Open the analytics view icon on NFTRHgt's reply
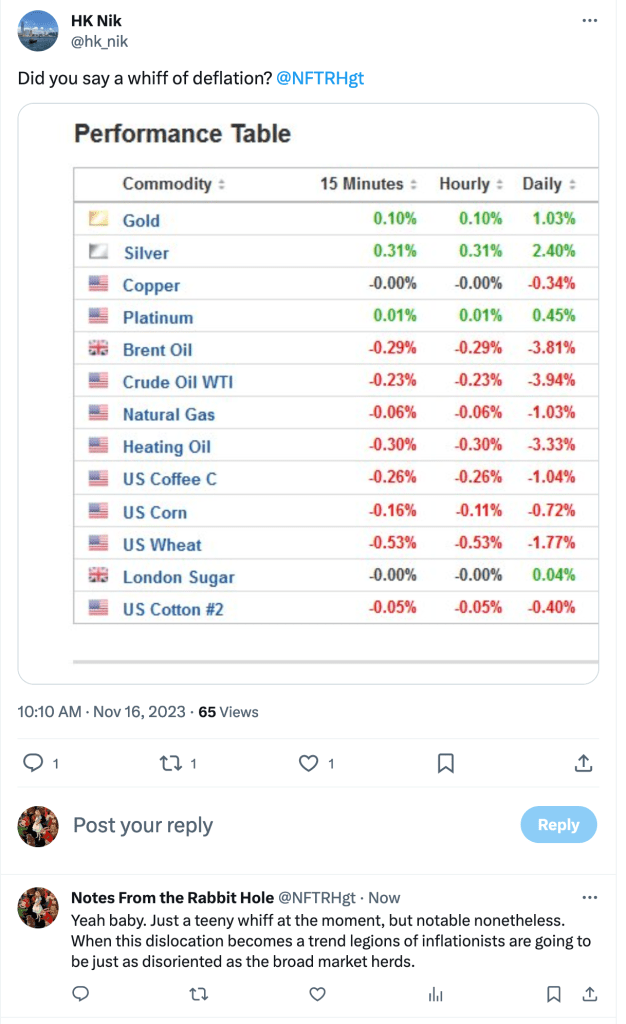Image resolution: width=626 pixels, height=1024 pixels. [x=434, y=994]
